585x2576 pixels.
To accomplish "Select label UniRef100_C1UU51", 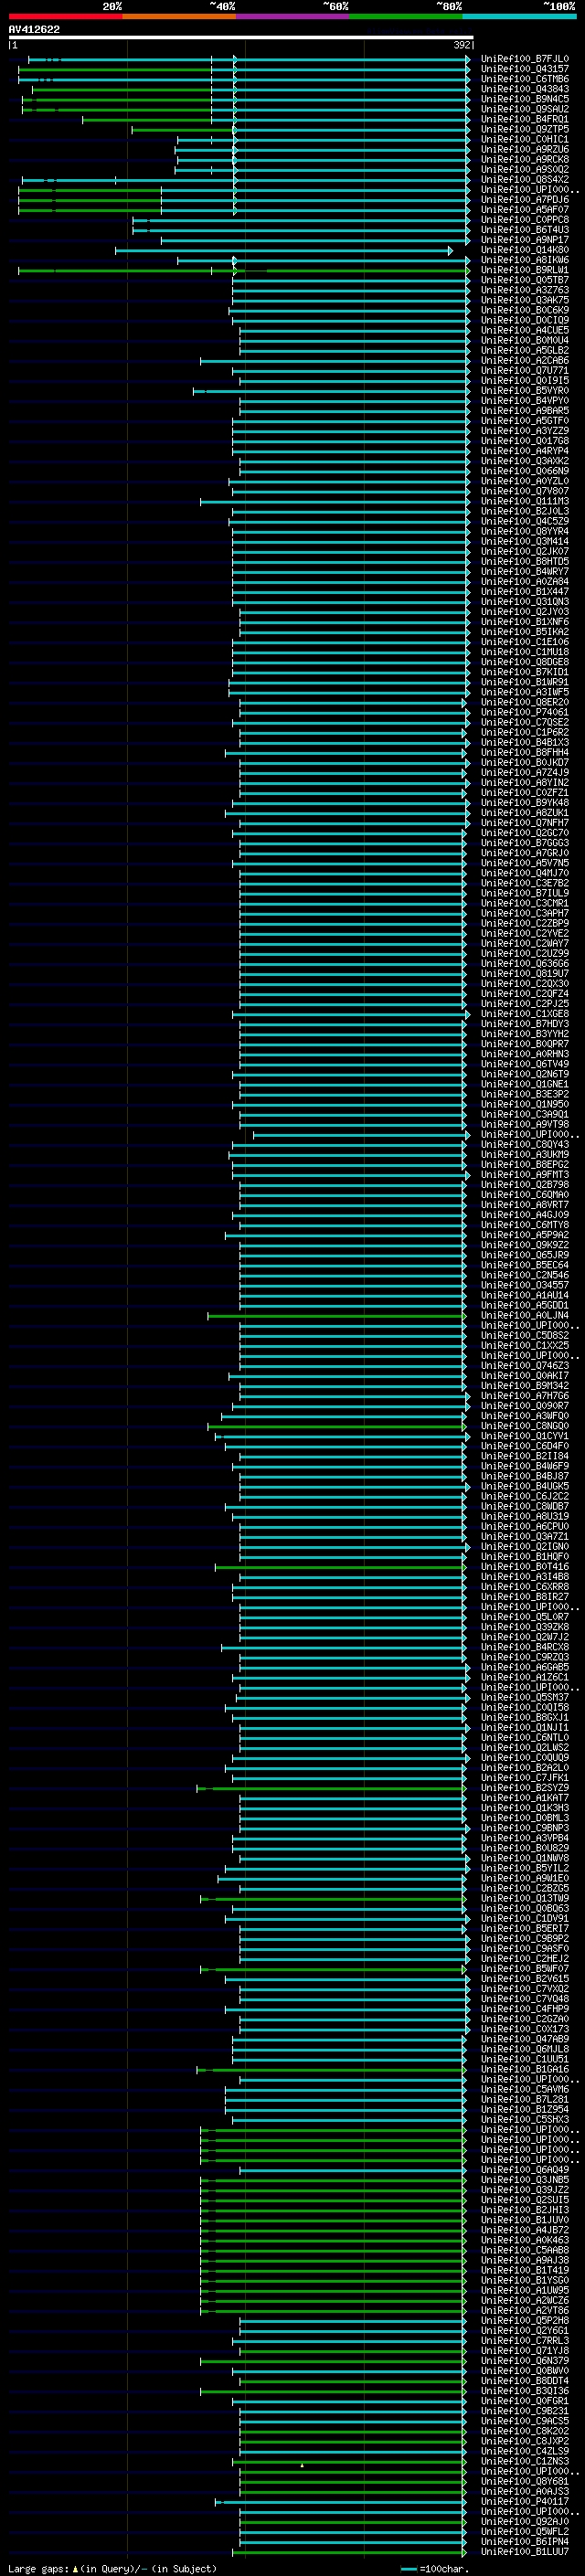I will click(524, 2060).
